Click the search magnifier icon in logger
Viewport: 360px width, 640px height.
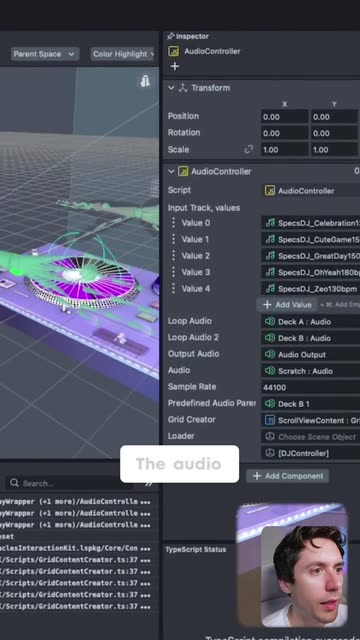(x=14, y=483)
